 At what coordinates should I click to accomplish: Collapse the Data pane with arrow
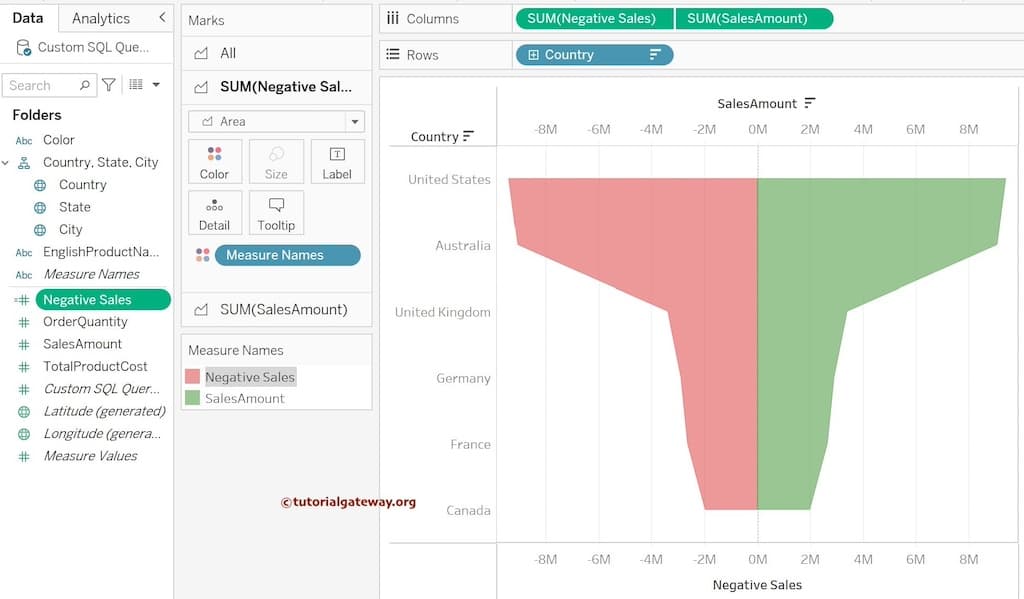[162, 18]
